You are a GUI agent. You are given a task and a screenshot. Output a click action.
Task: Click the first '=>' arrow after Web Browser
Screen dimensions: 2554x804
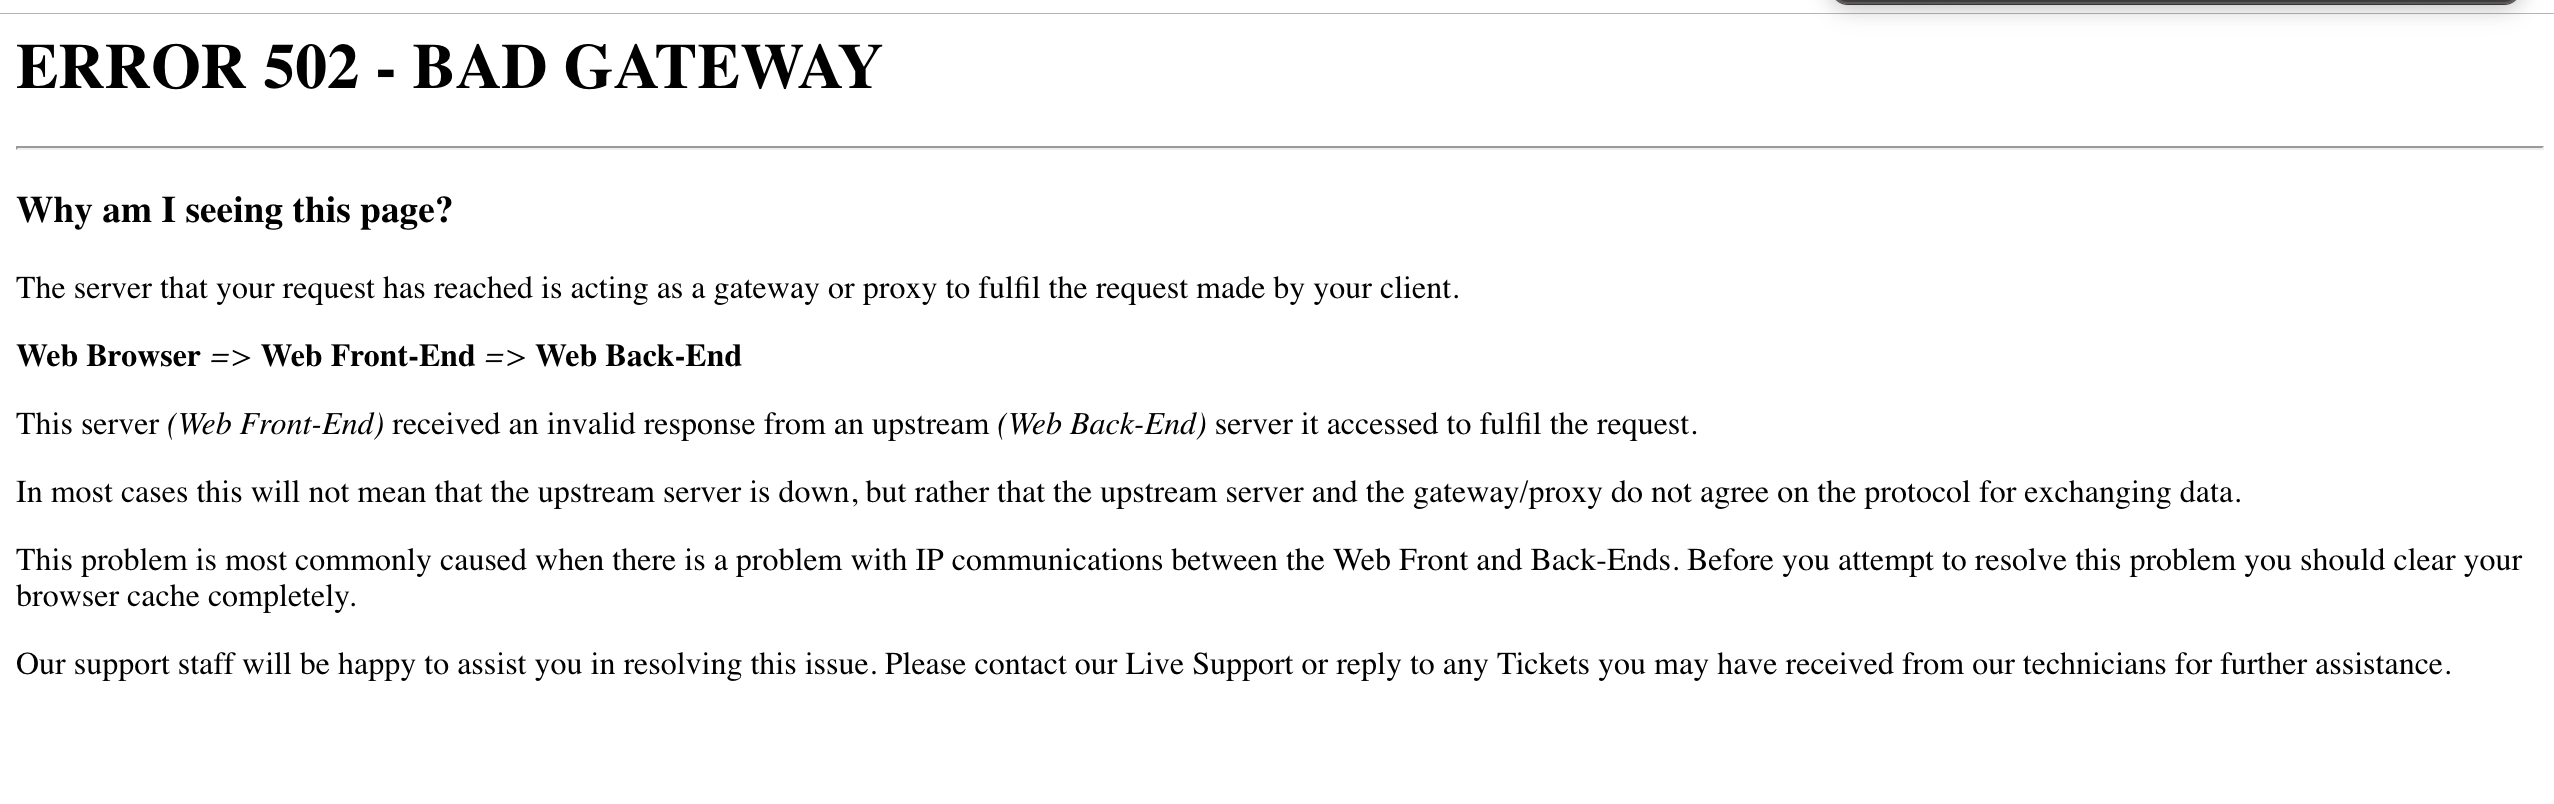pyautogui.click(x=231, y=357)
